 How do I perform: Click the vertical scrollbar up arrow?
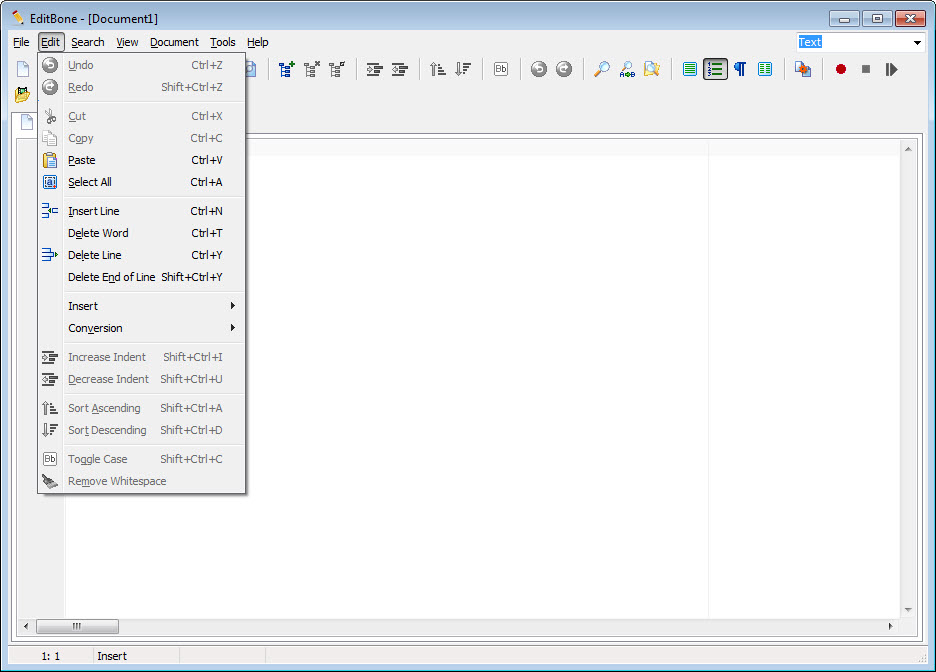tap(908, 149)
